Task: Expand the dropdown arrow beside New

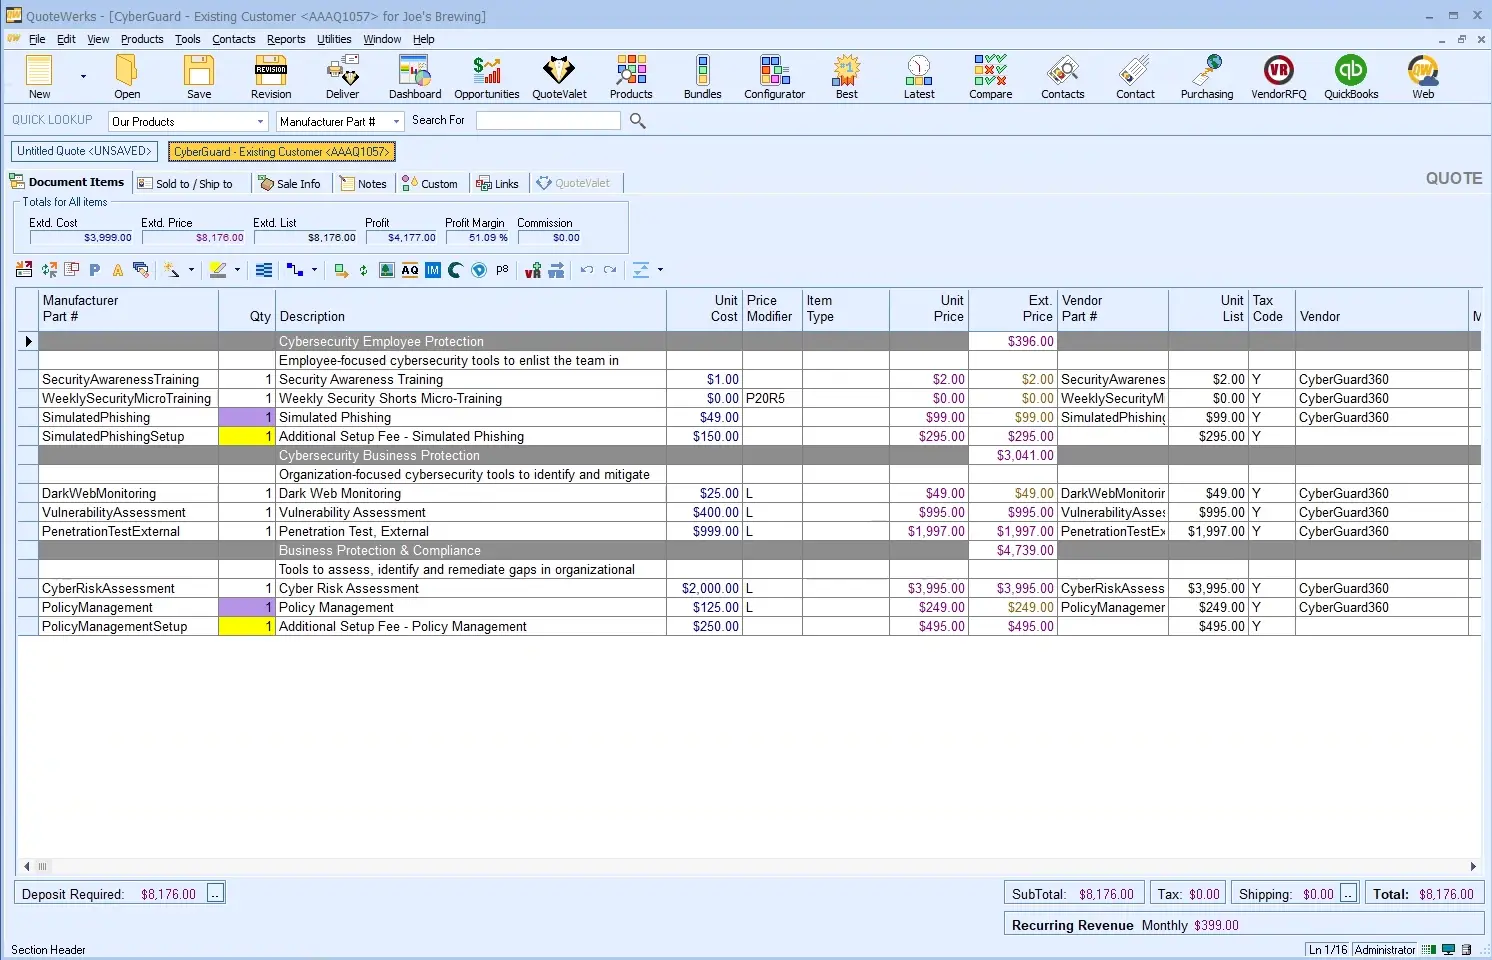Action: 83,77
